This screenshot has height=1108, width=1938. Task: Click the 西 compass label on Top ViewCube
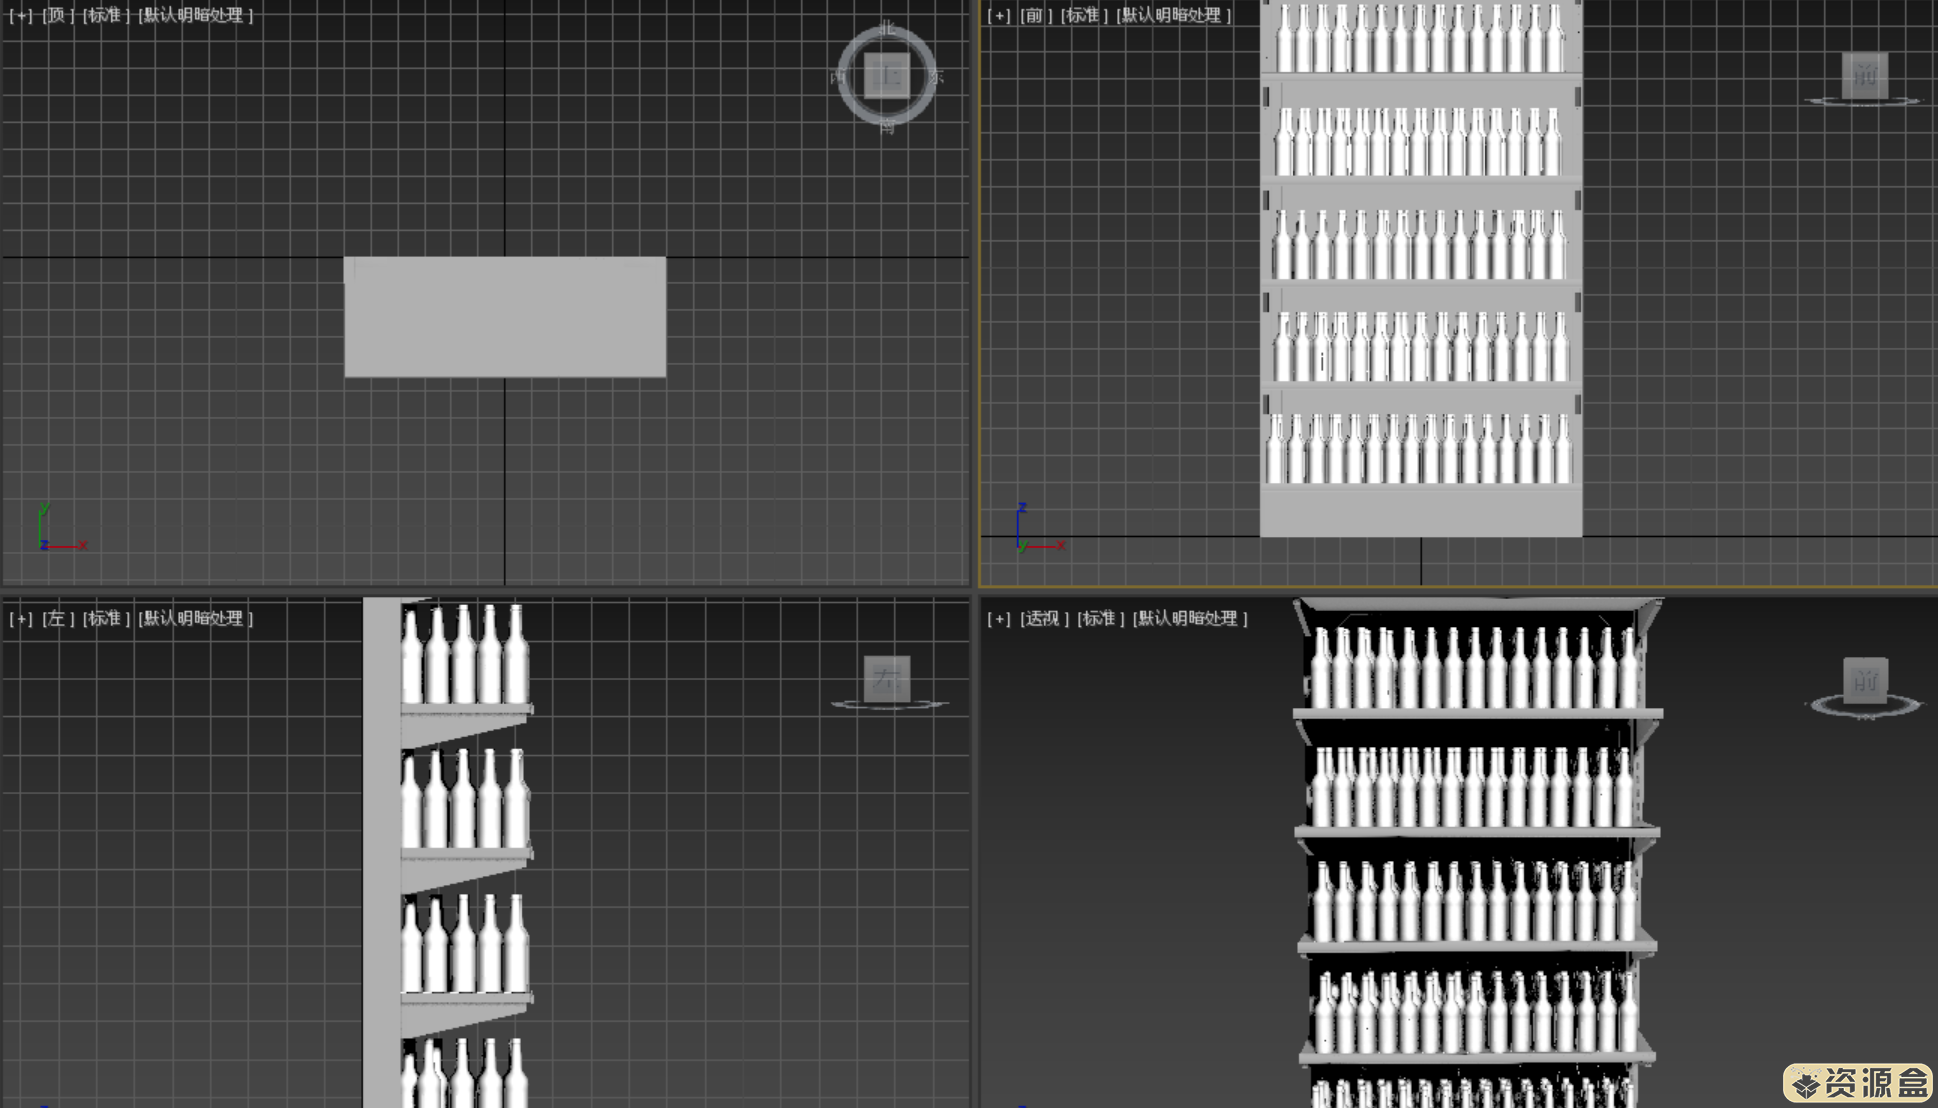pyautogui.click(x=838, y=76)
